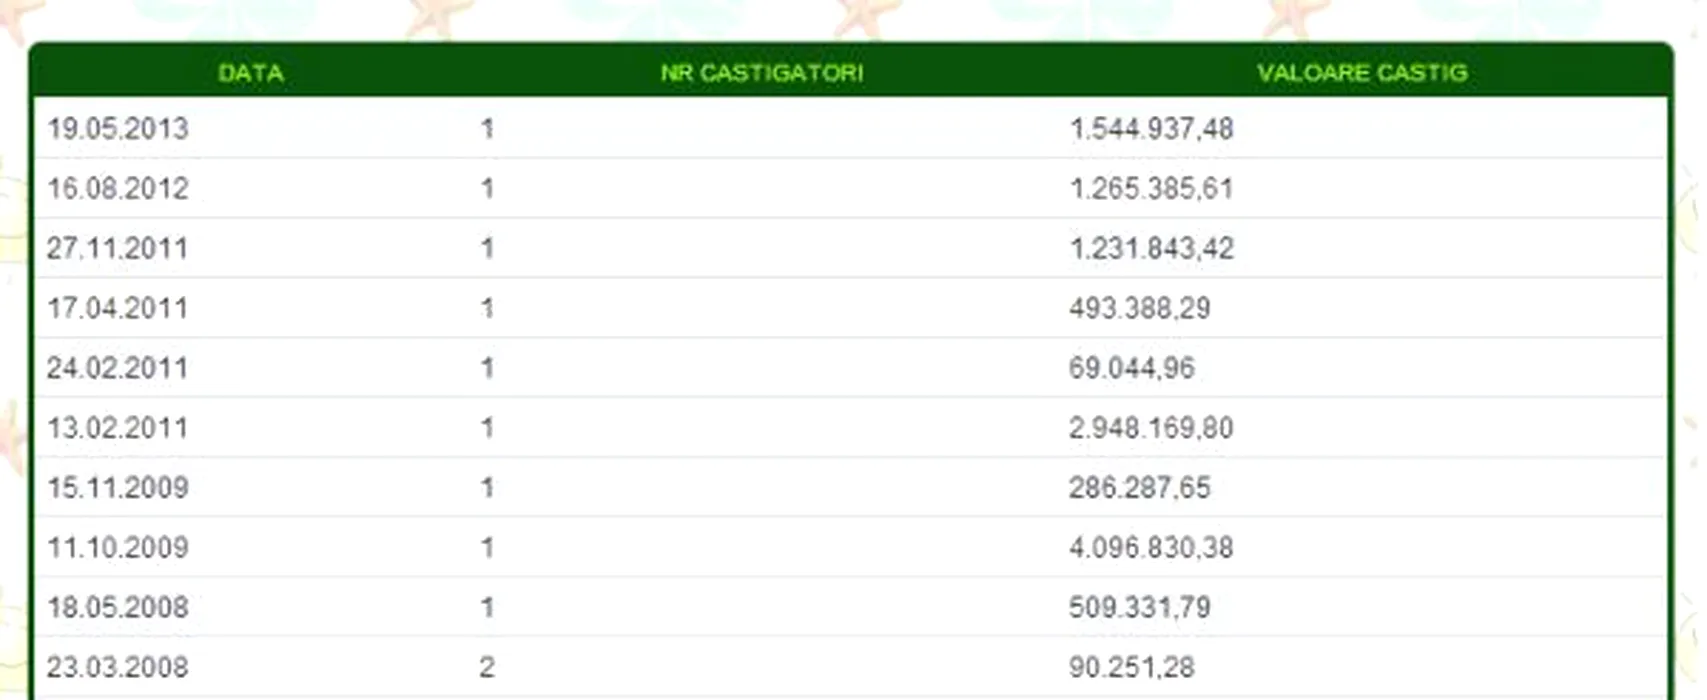
Task: Click the DATA column header
Action: (250, 73)
